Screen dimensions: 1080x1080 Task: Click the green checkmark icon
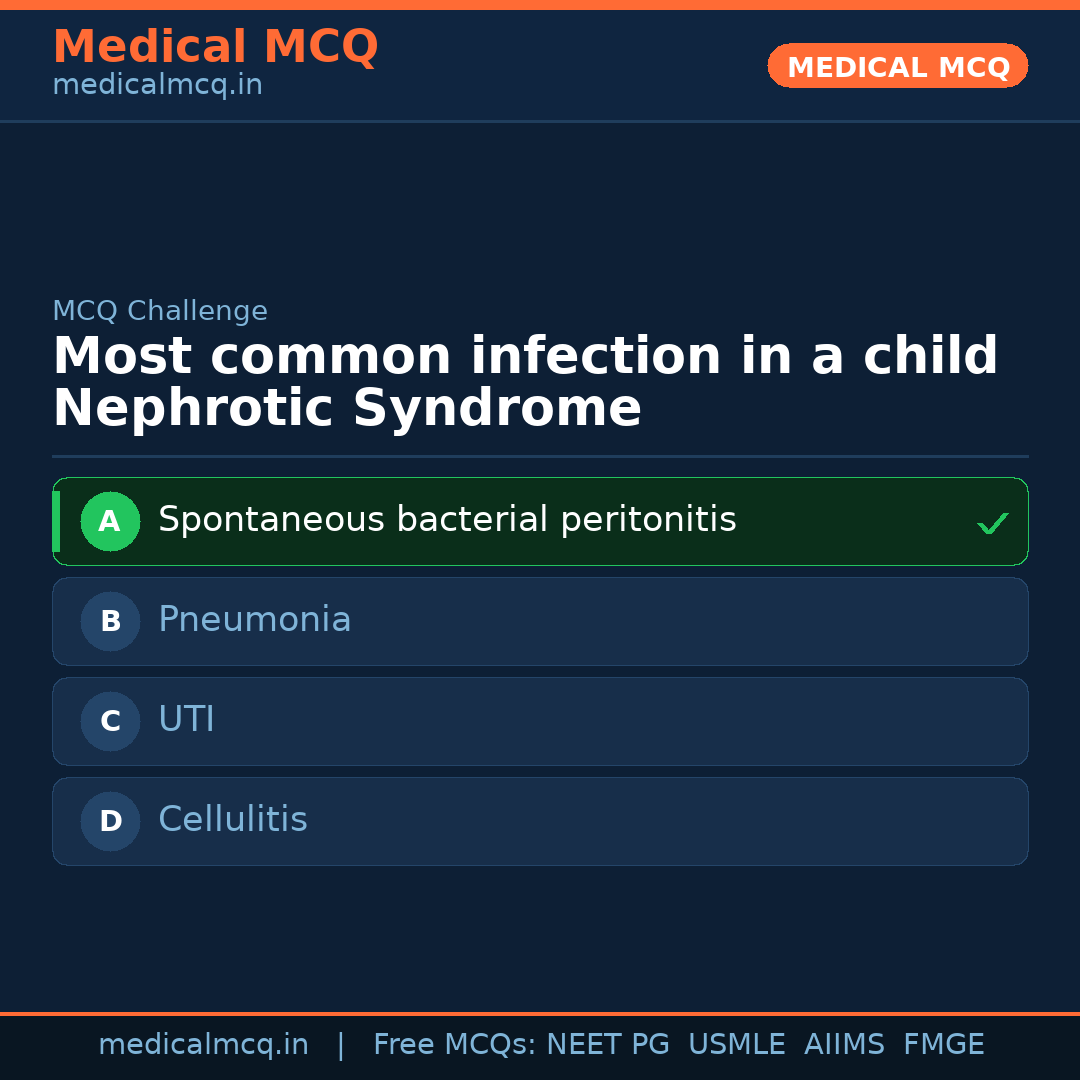pyautogui.click(x=992, y=523)
